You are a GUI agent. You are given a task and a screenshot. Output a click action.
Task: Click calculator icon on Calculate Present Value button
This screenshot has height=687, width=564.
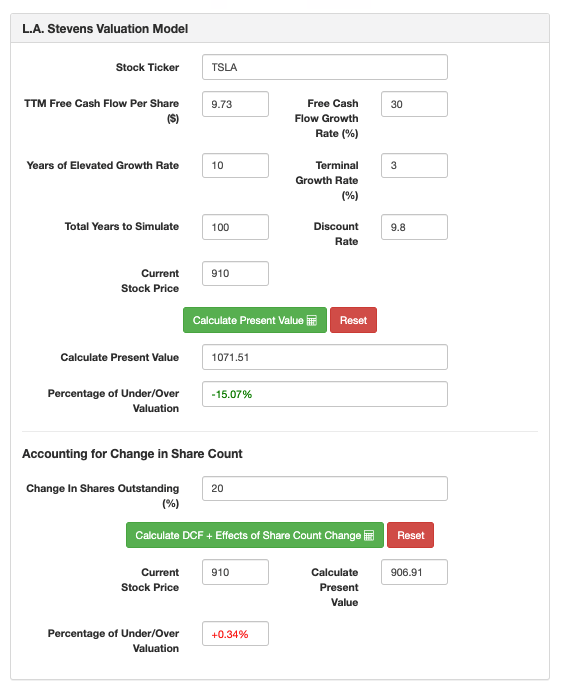click(312, 320)
